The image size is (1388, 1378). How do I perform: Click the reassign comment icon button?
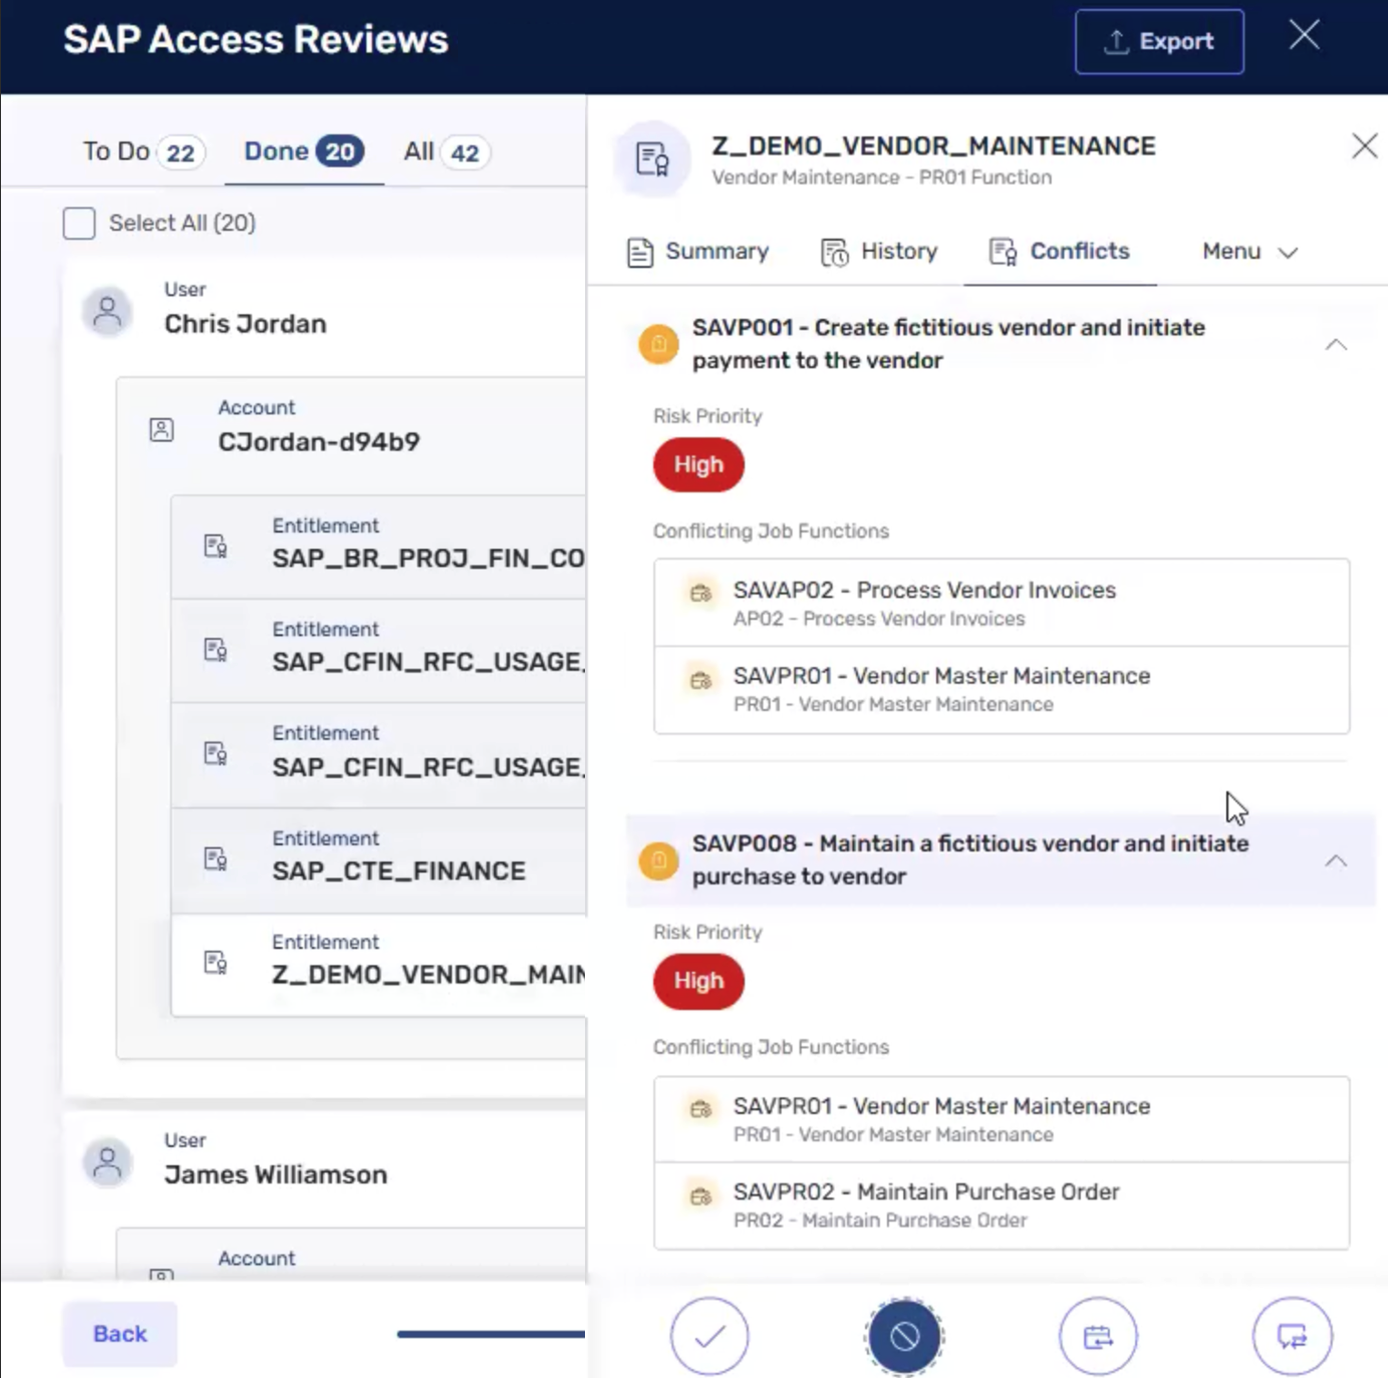coord(1292,1336)
